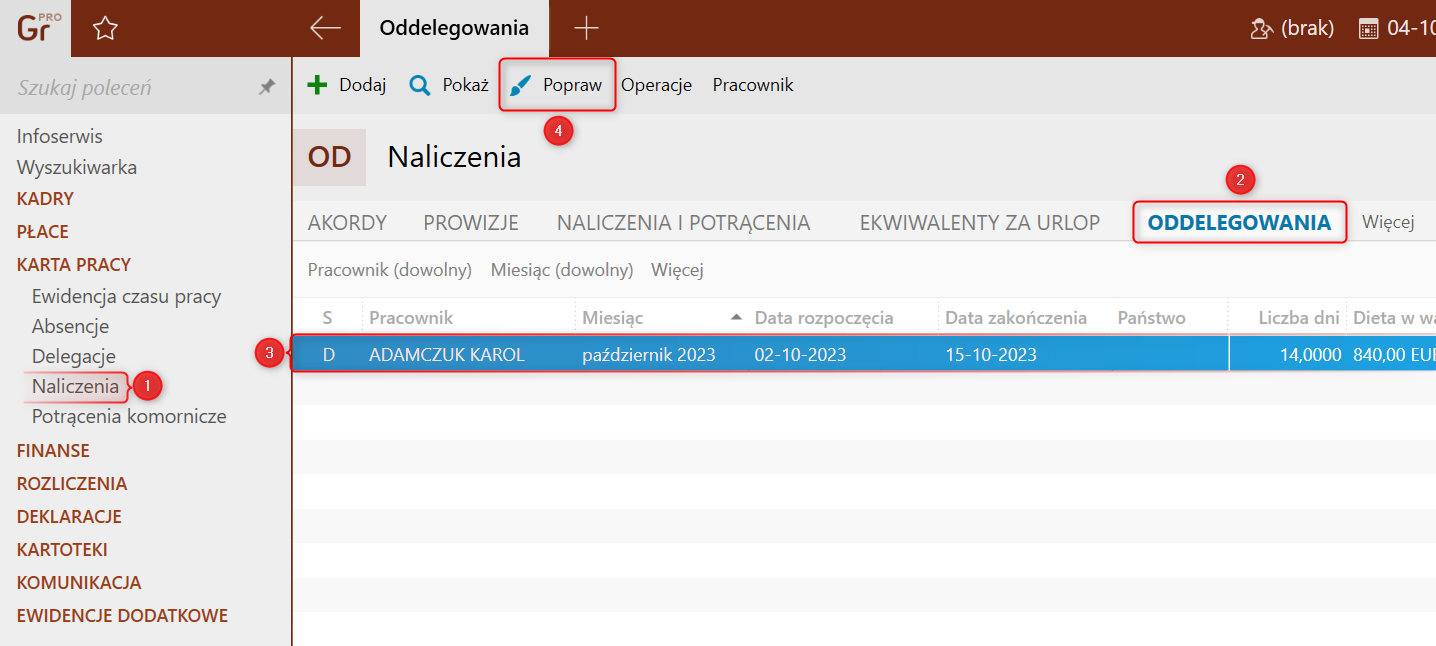Image resolution: width=1436 pixels, height=646 pixels.
Task: Sort by the Data rozpoczęcia column header
Action: coord(824,318)
